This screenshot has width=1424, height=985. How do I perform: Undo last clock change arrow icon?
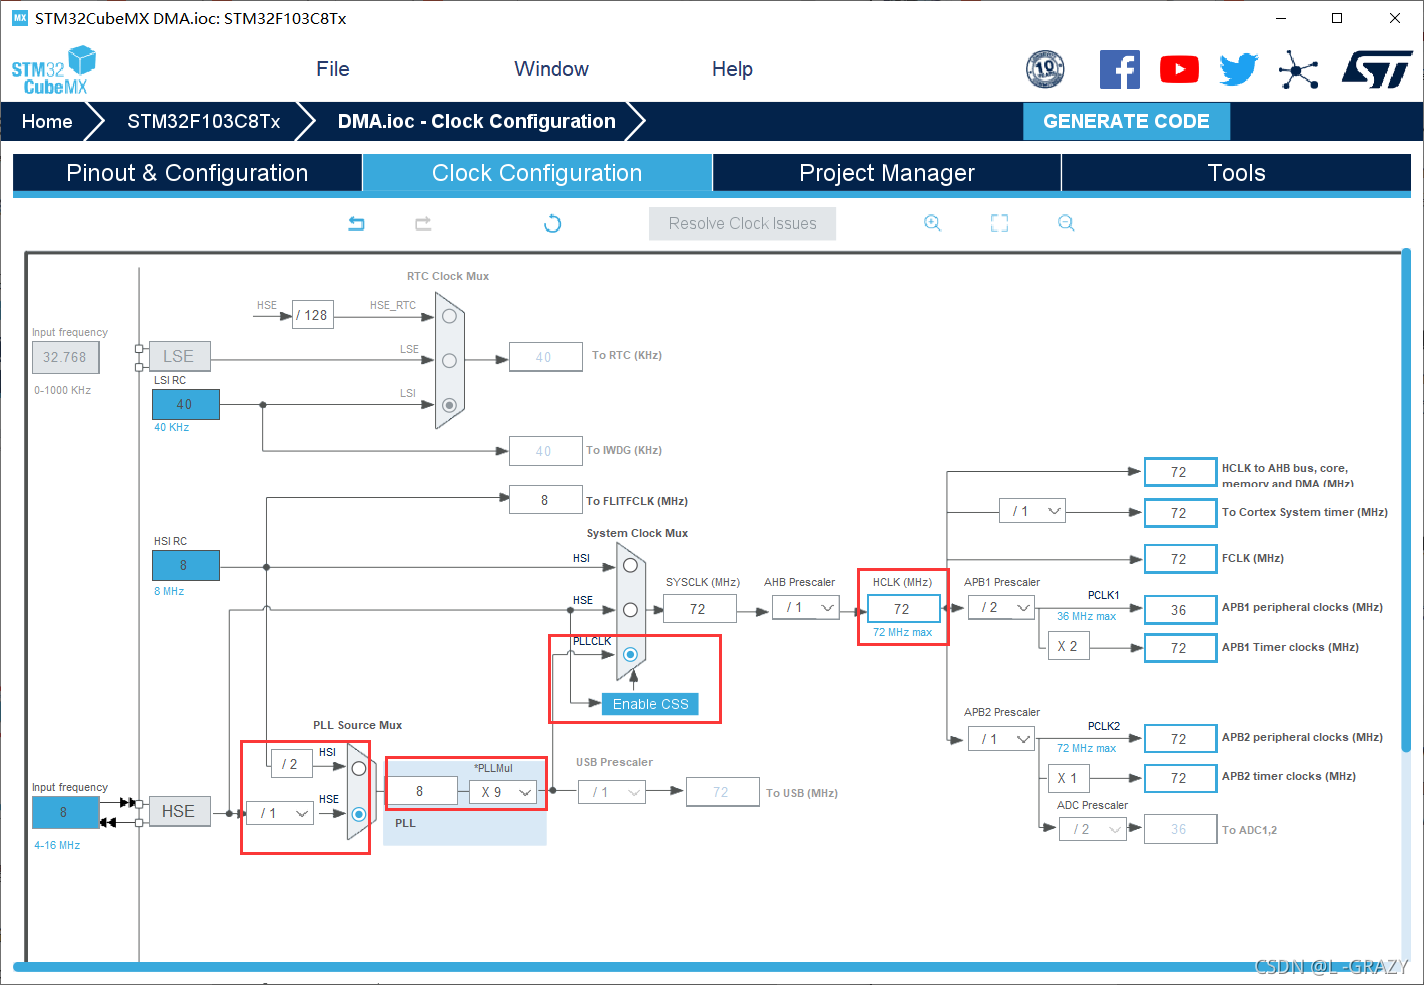pyautogui.click(x=356, y=223)
